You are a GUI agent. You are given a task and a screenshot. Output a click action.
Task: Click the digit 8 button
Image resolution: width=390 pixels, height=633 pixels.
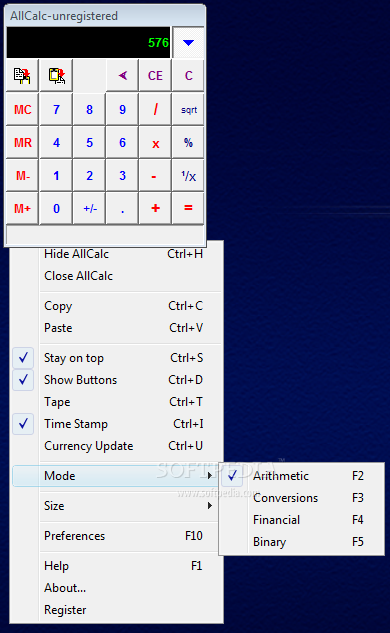(89, 109)
